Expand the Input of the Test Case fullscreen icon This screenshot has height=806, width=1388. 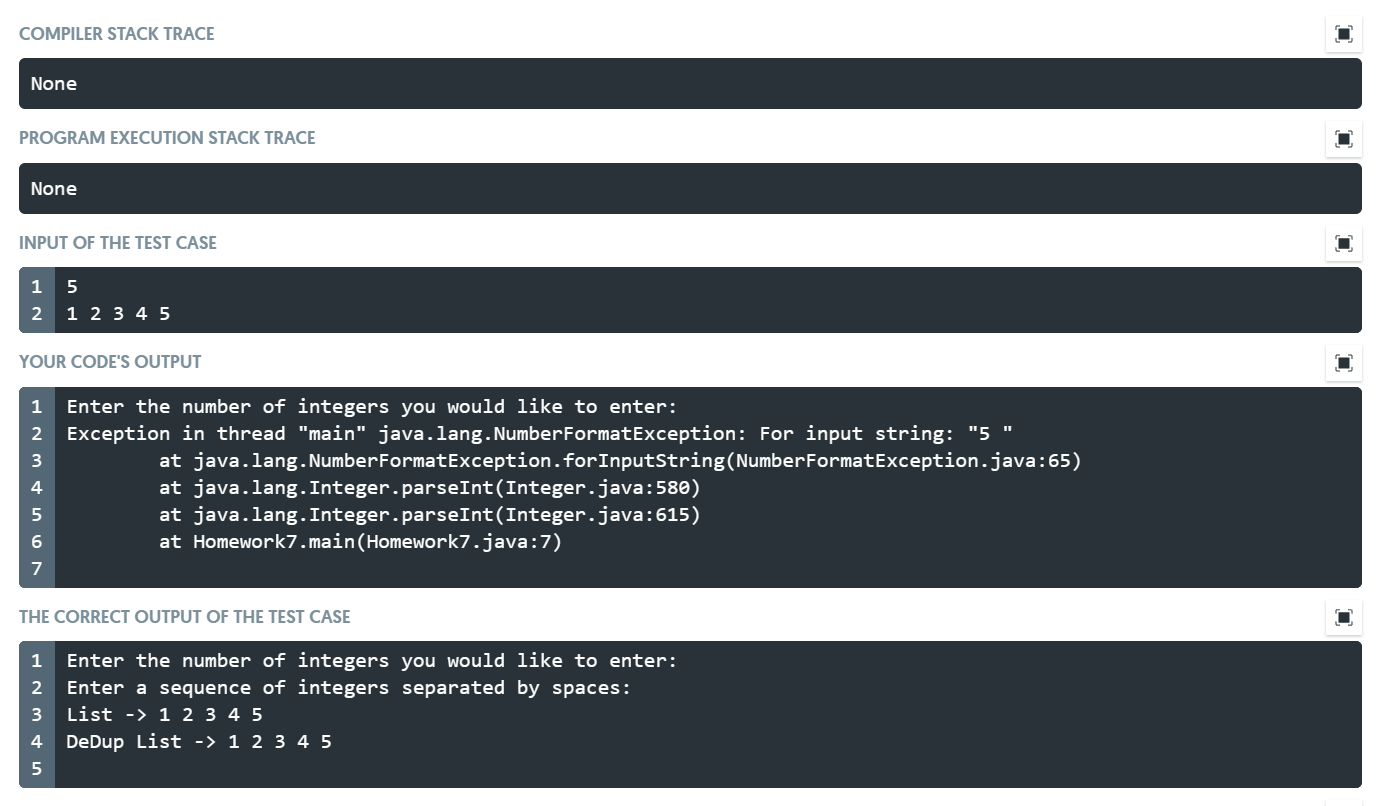click(1343, 243)
